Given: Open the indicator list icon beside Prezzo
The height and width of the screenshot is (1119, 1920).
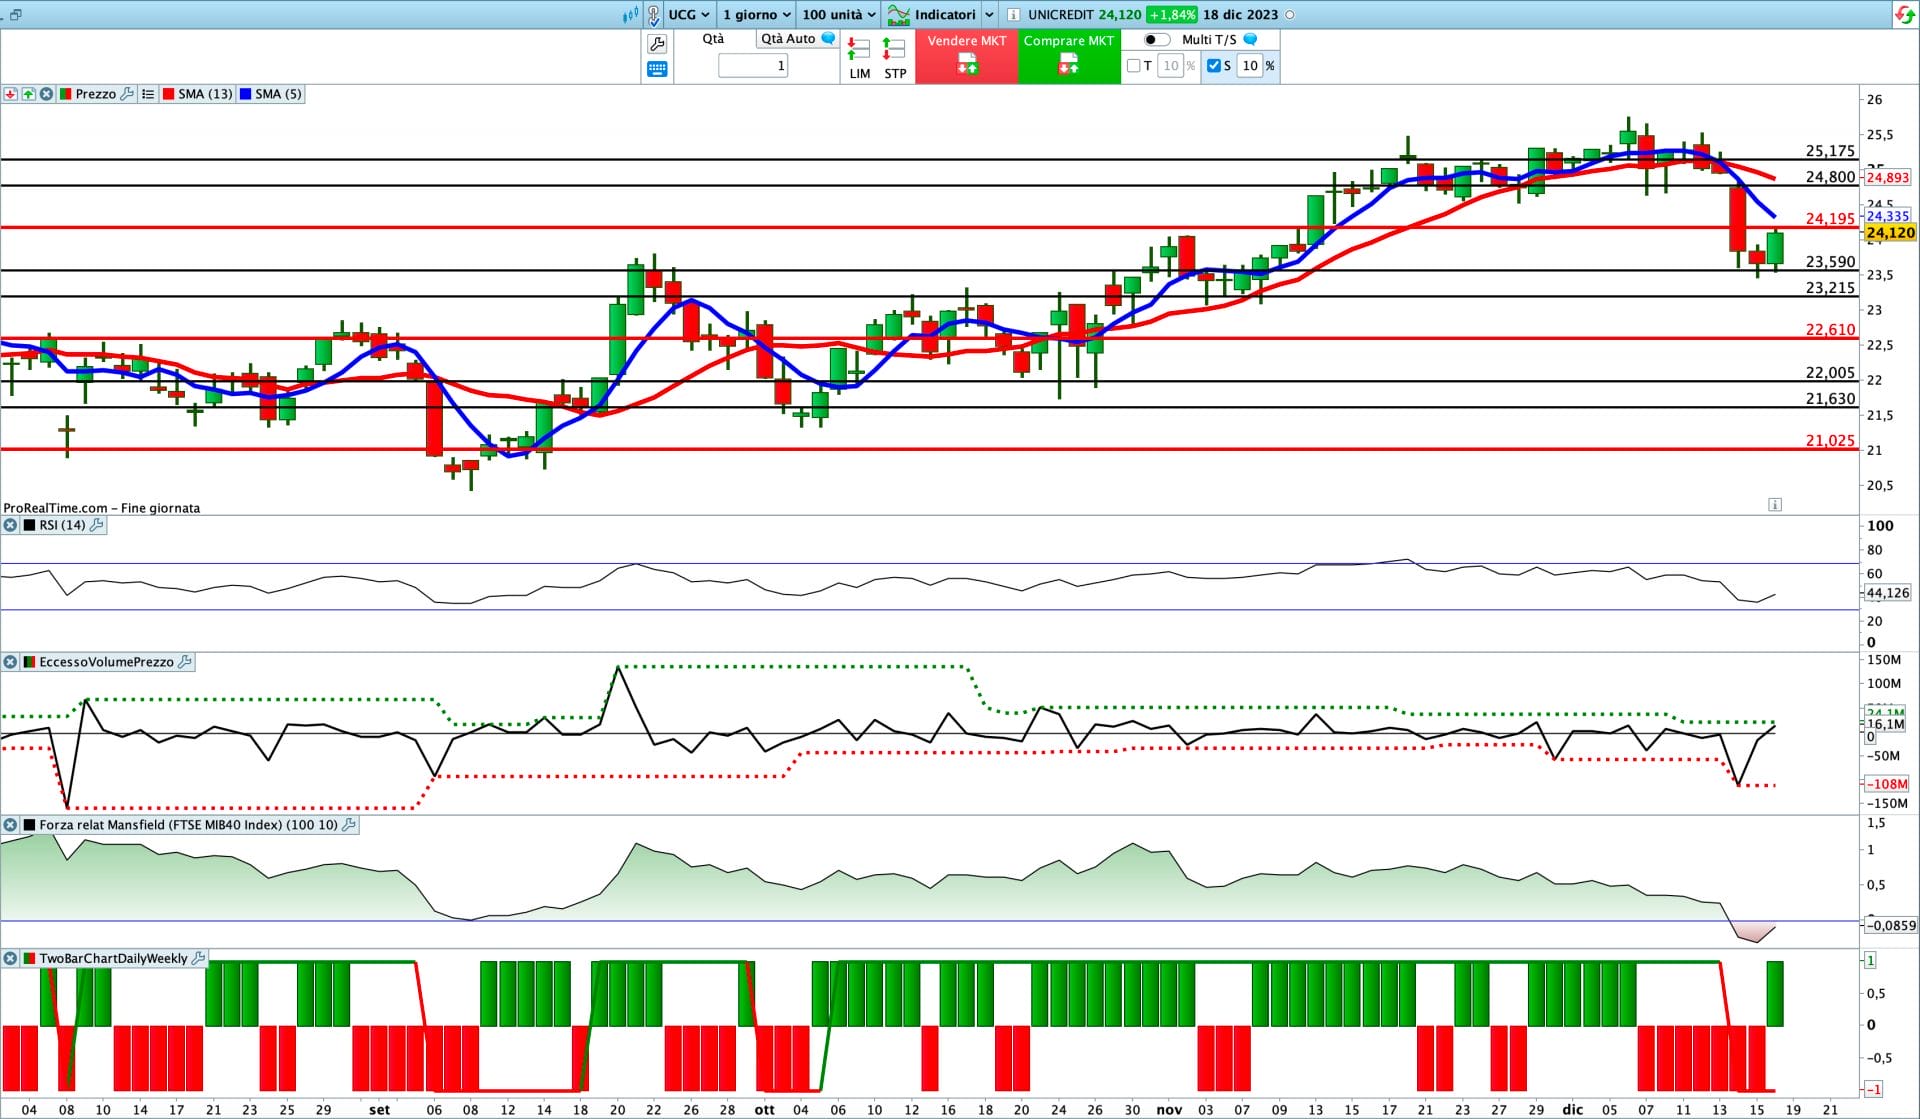Looking at the screenshot, I should pyautogui.click(x=148, y=94).
